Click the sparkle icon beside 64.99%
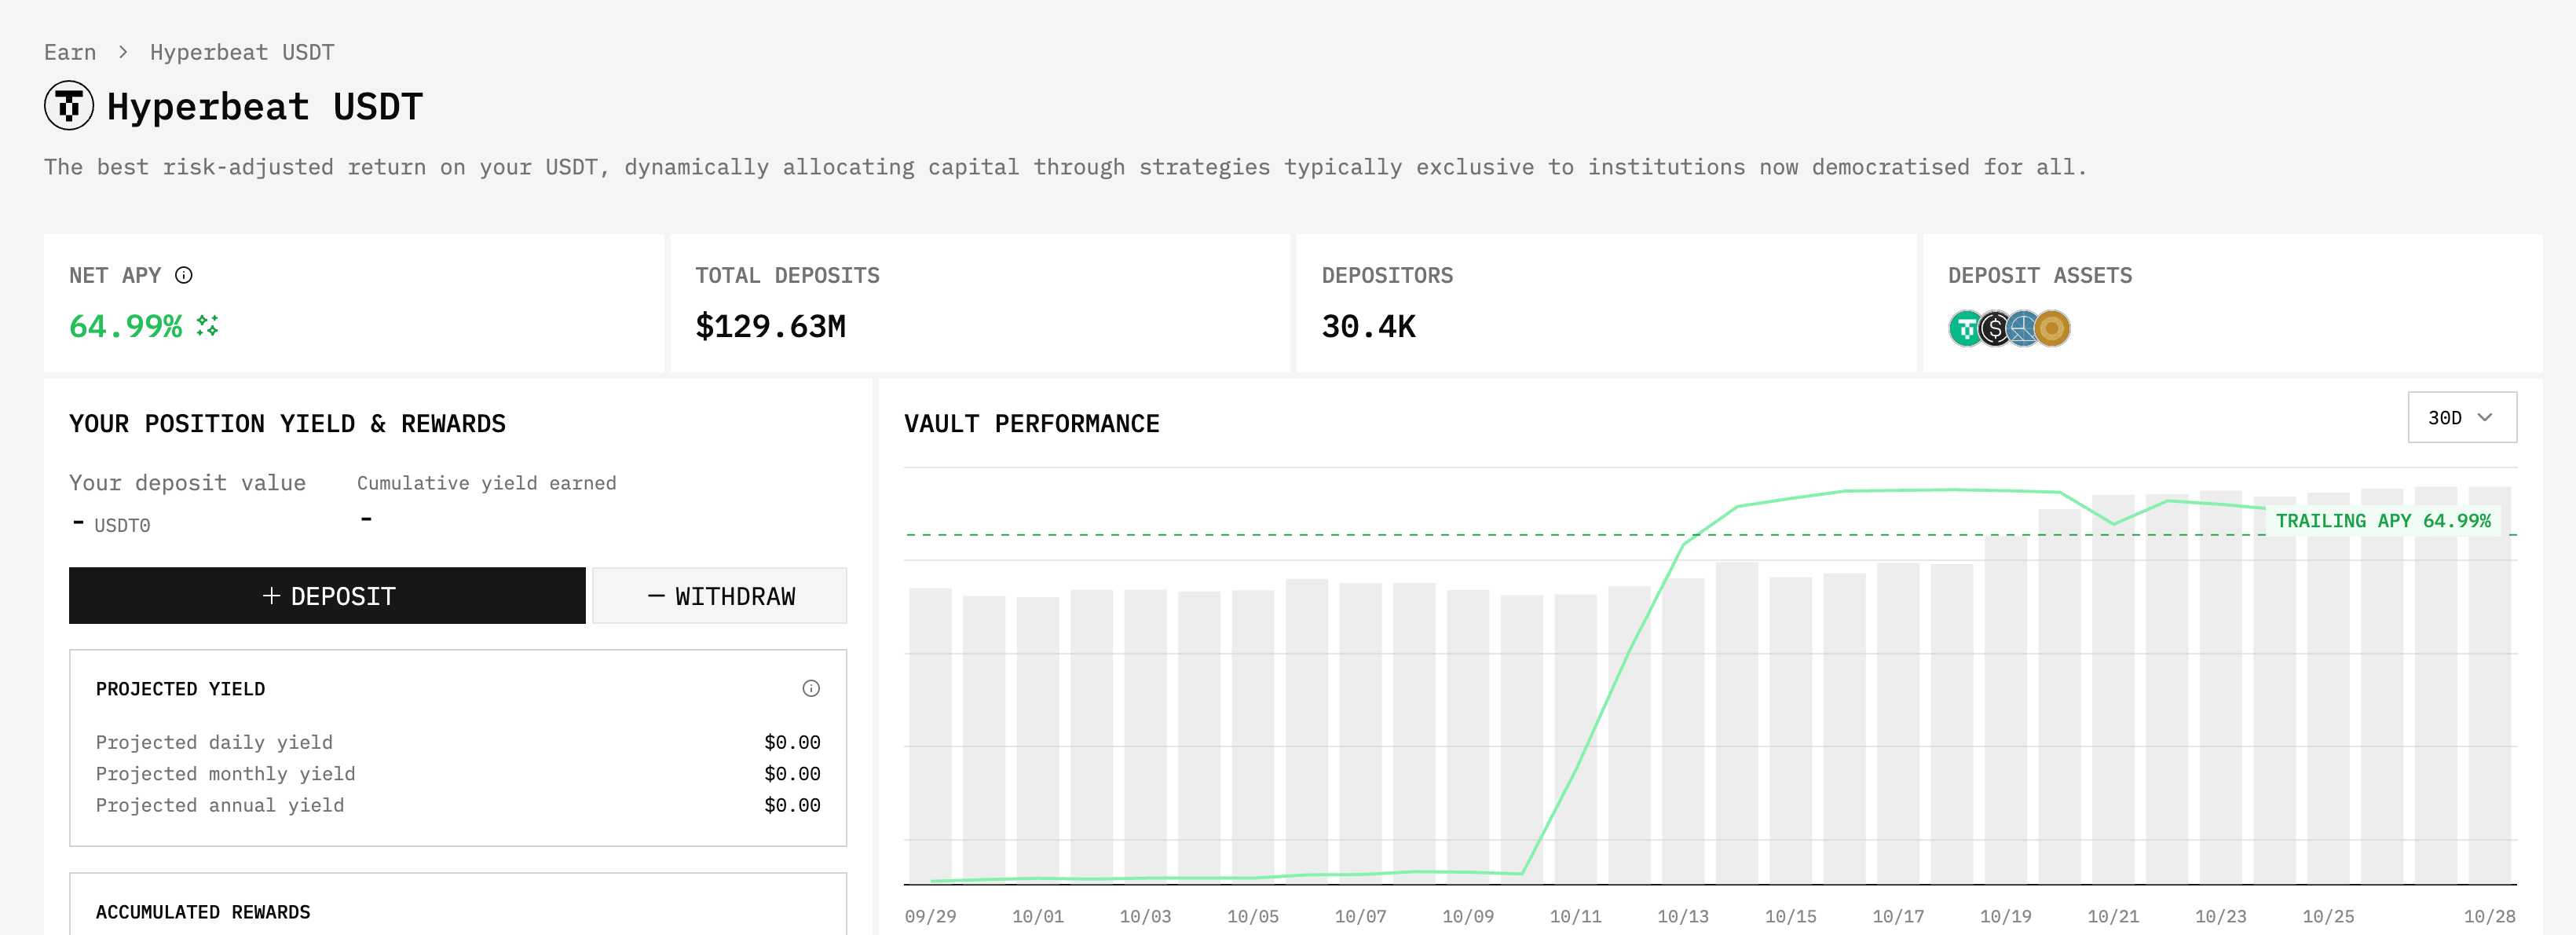 (207, 326)
